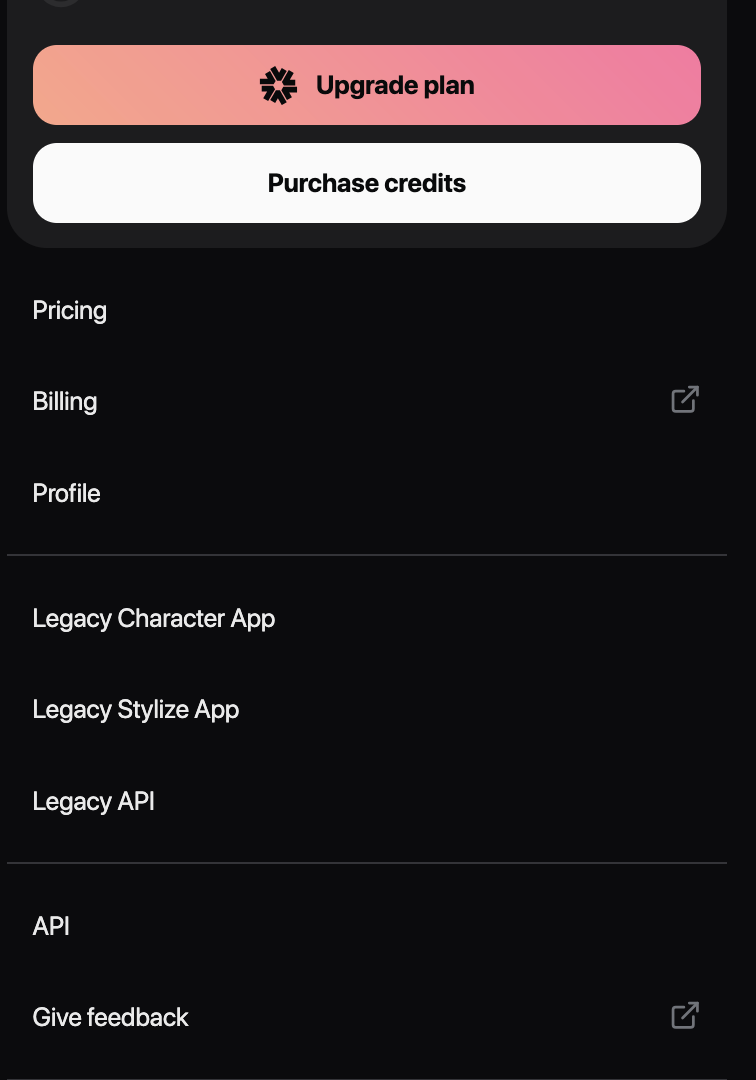Click the 'Give feedback' link text
This screenshot has height=1080, width=756.
[x=110, y=1017]
